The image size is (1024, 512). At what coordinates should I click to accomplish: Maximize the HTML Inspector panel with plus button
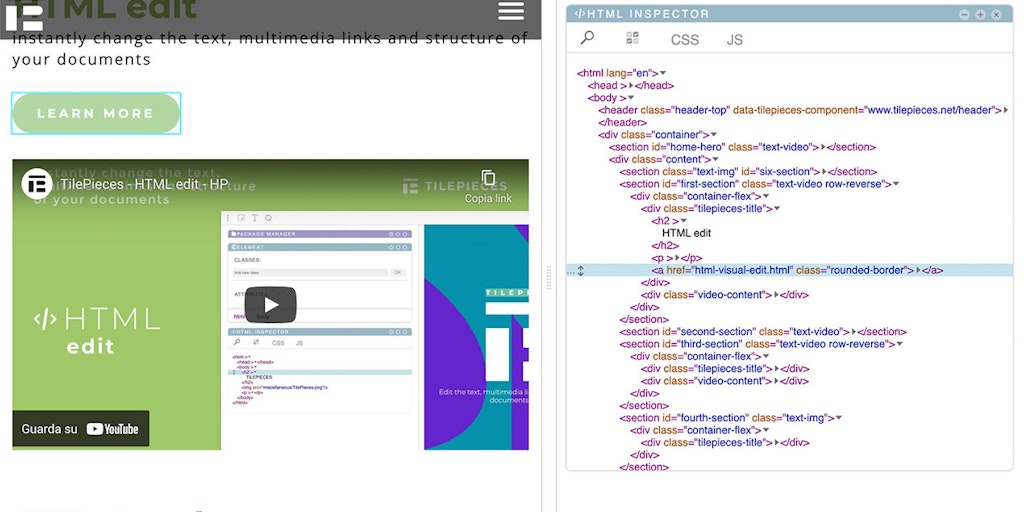980,14
